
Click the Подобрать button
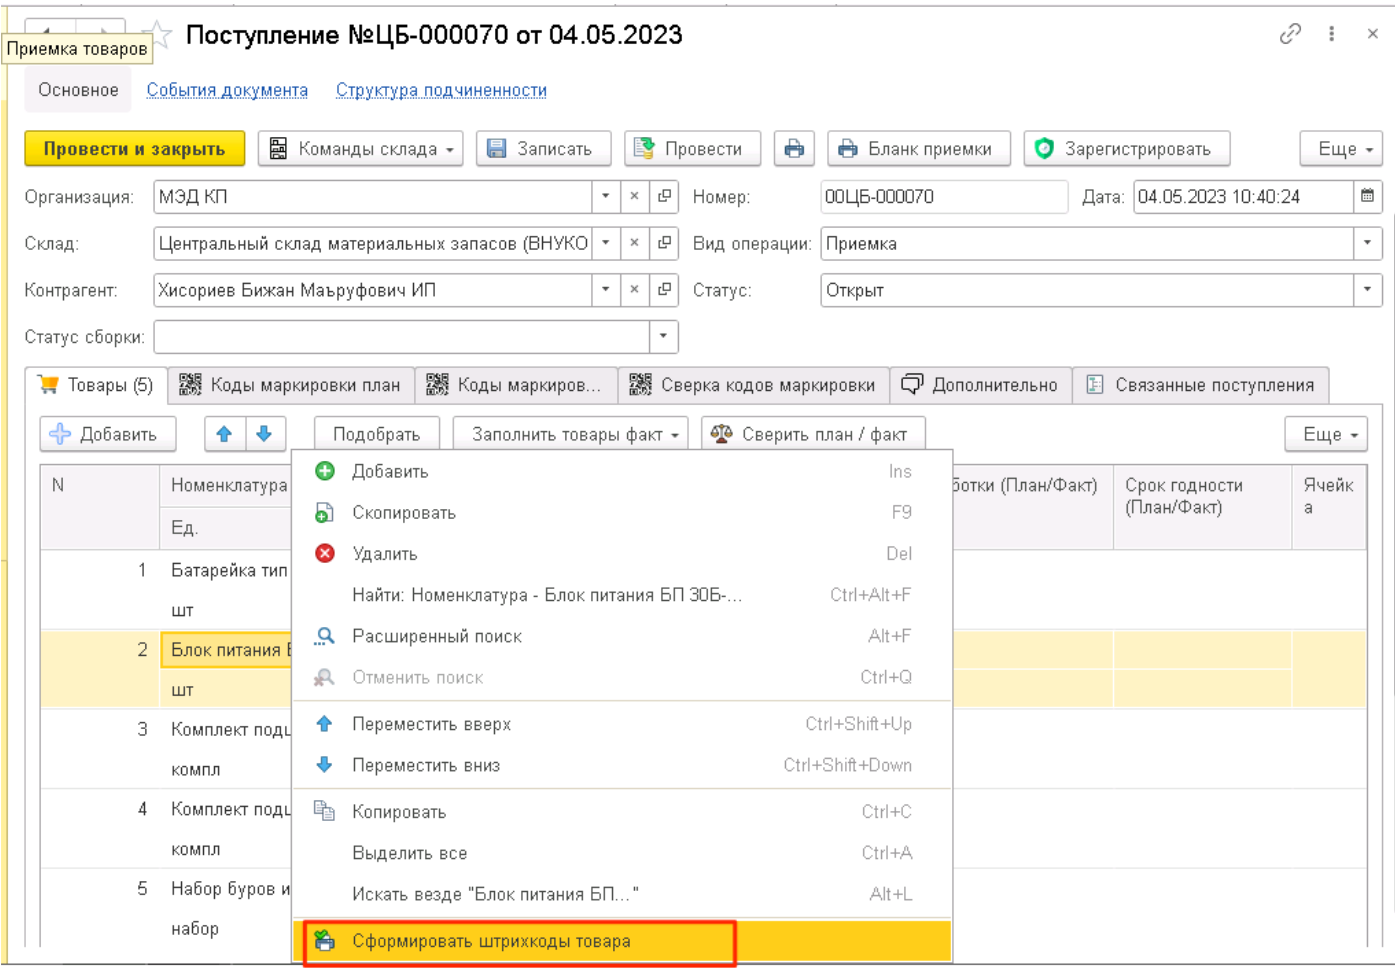point(376,434)
